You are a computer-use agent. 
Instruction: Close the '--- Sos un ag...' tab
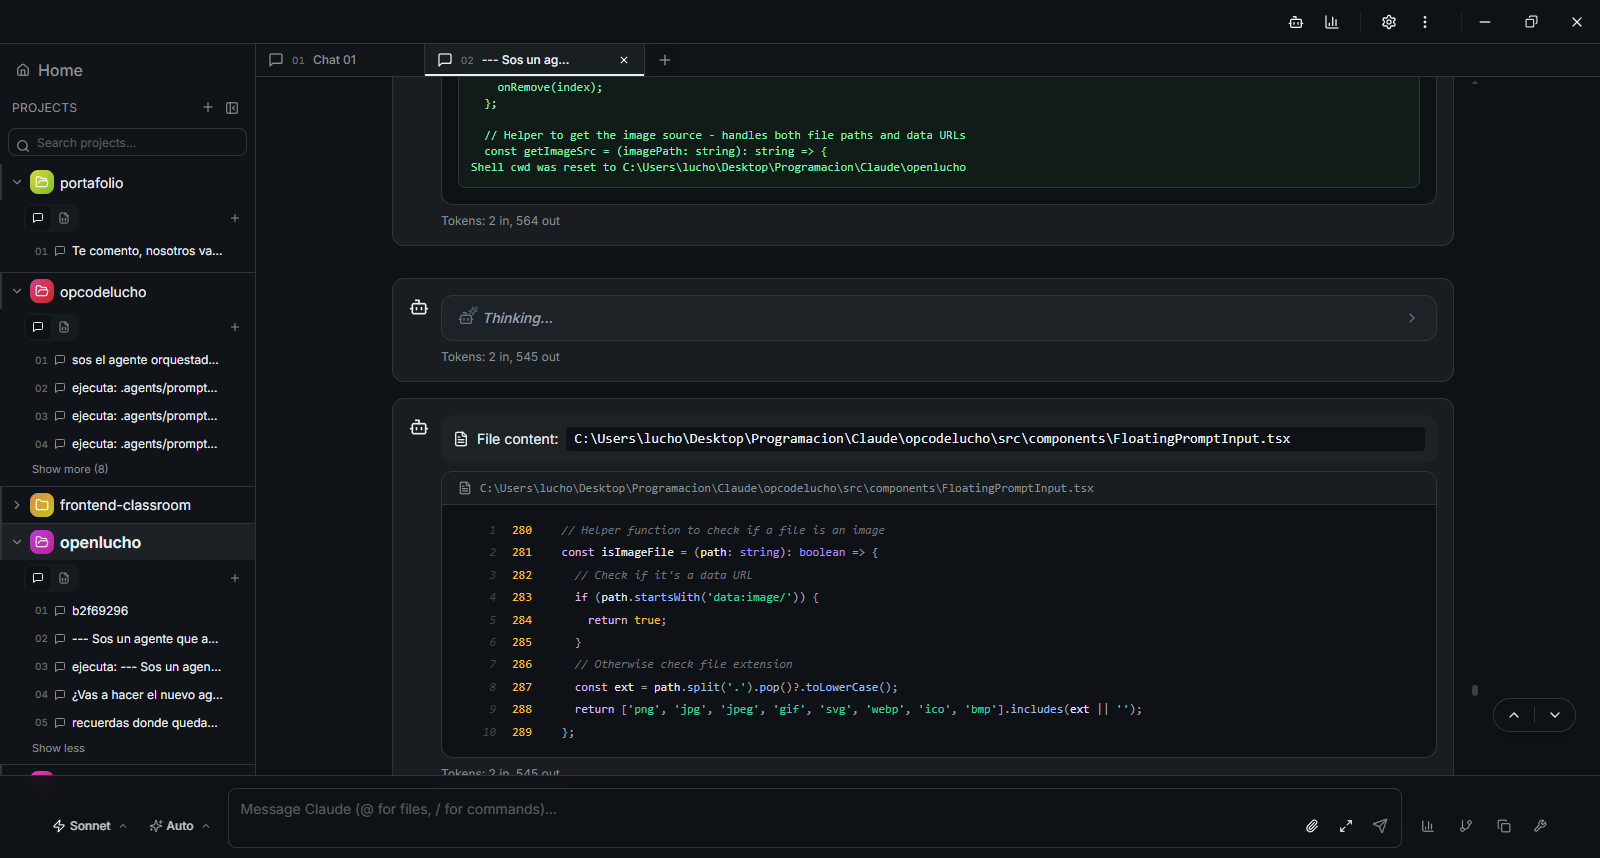pyautogui.click(x=624, y=60)
